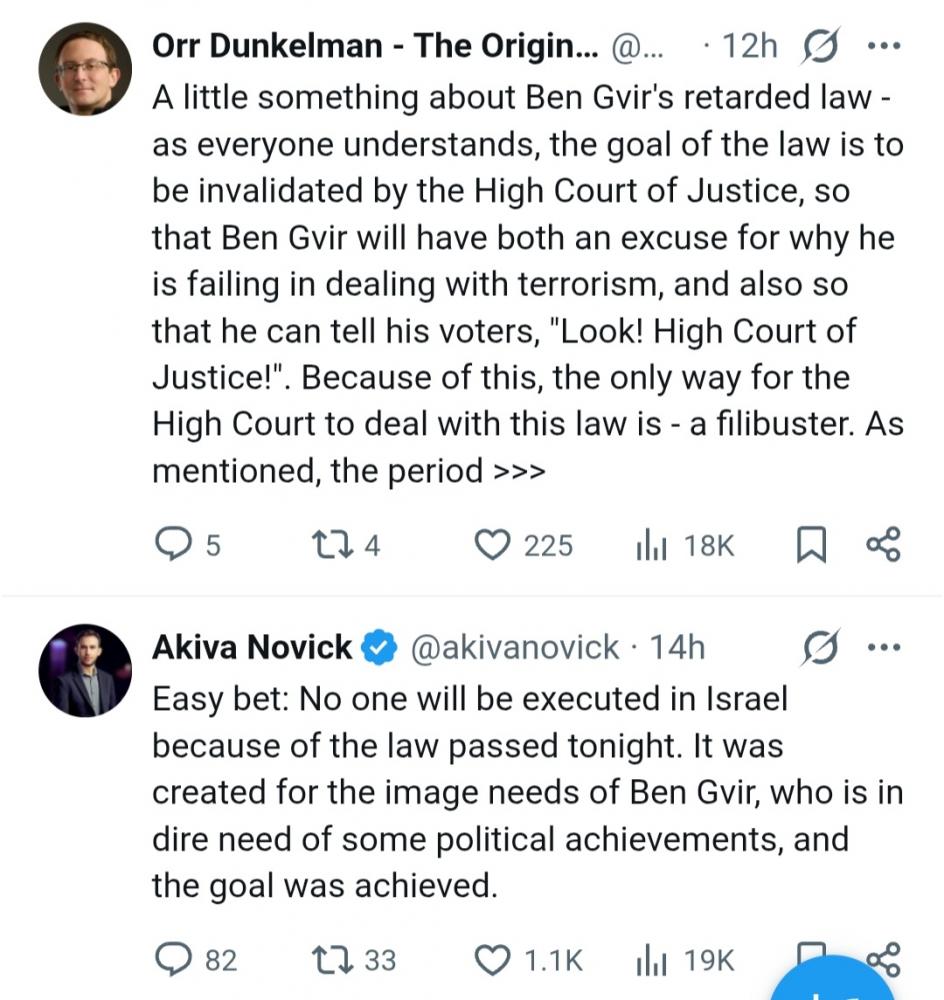944x1000 pixels.
Task: Open more options on Orr Dunkelman's tweet
Action: coord(883,47)
